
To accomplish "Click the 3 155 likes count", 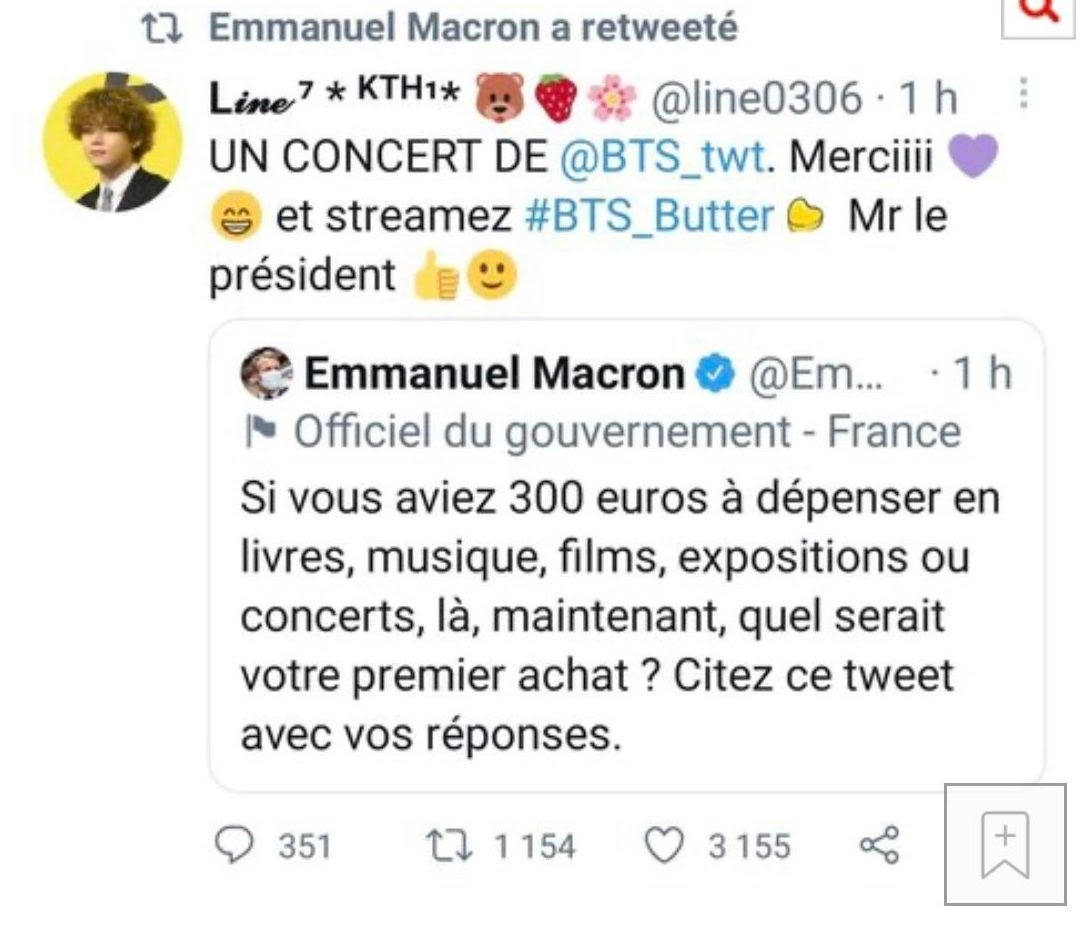I will (749, 846).
